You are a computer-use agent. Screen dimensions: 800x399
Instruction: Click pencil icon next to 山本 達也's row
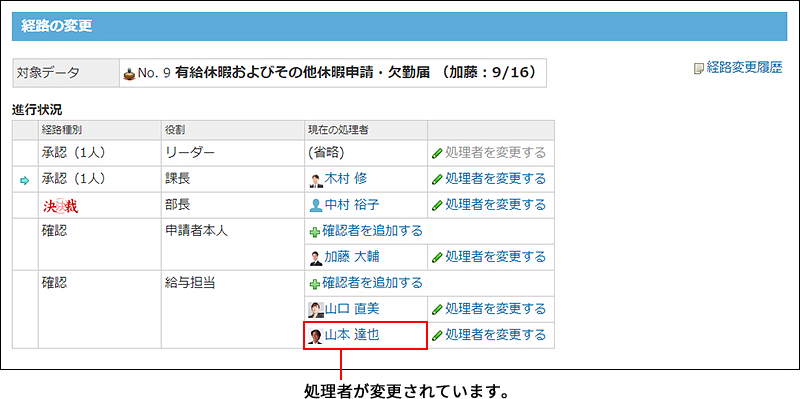point(437,336)
